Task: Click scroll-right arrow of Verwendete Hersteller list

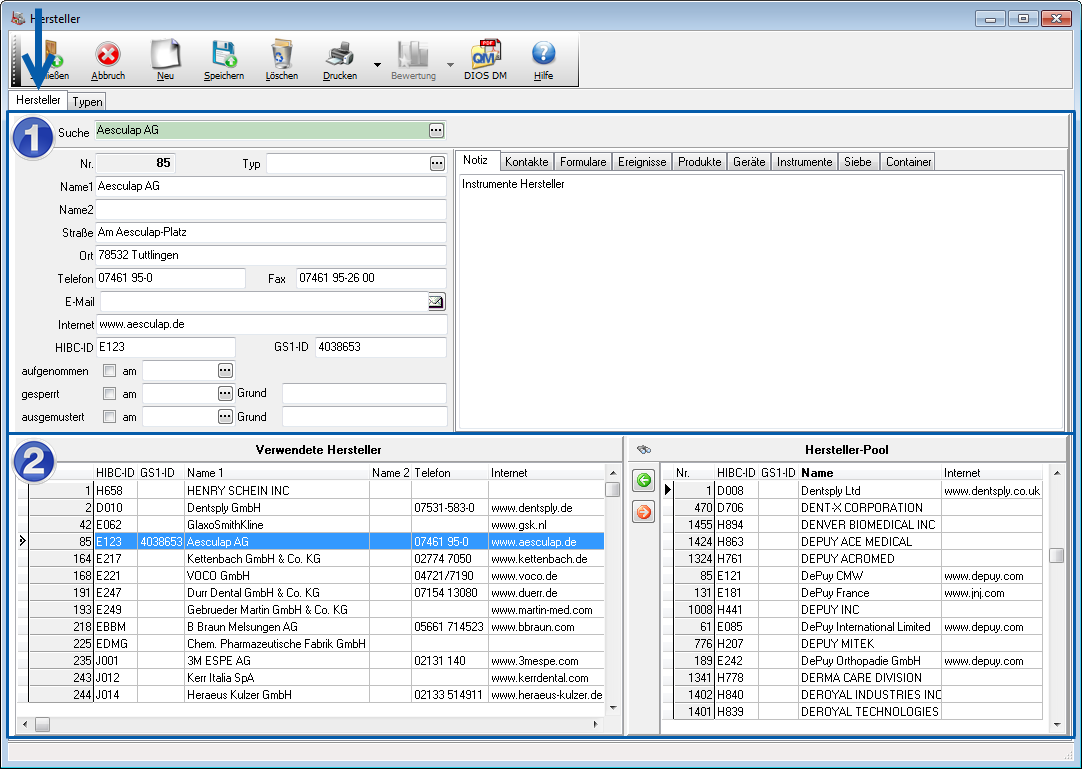Action: pyautogui.click(x=596, y=724)
